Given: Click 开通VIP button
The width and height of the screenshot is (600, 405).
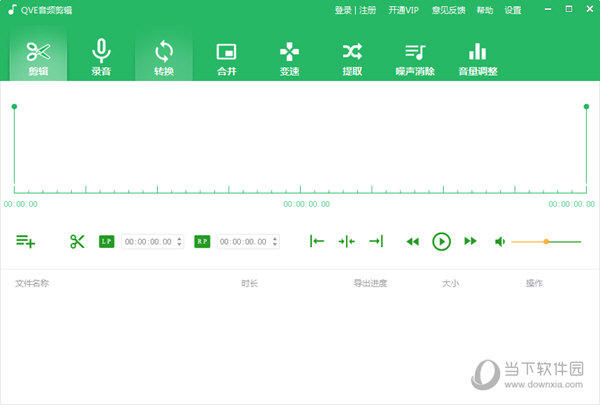Looking at the screenshot, I should (404, 10).
